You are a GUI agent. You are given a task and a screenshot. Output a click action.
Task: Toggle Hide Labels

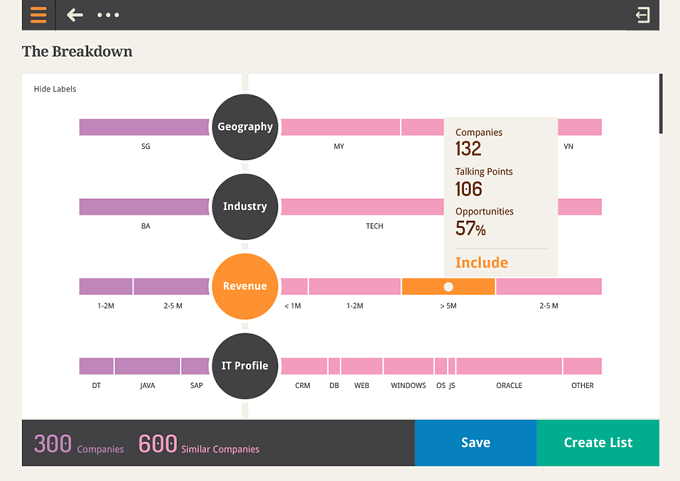tap(55, 89)
